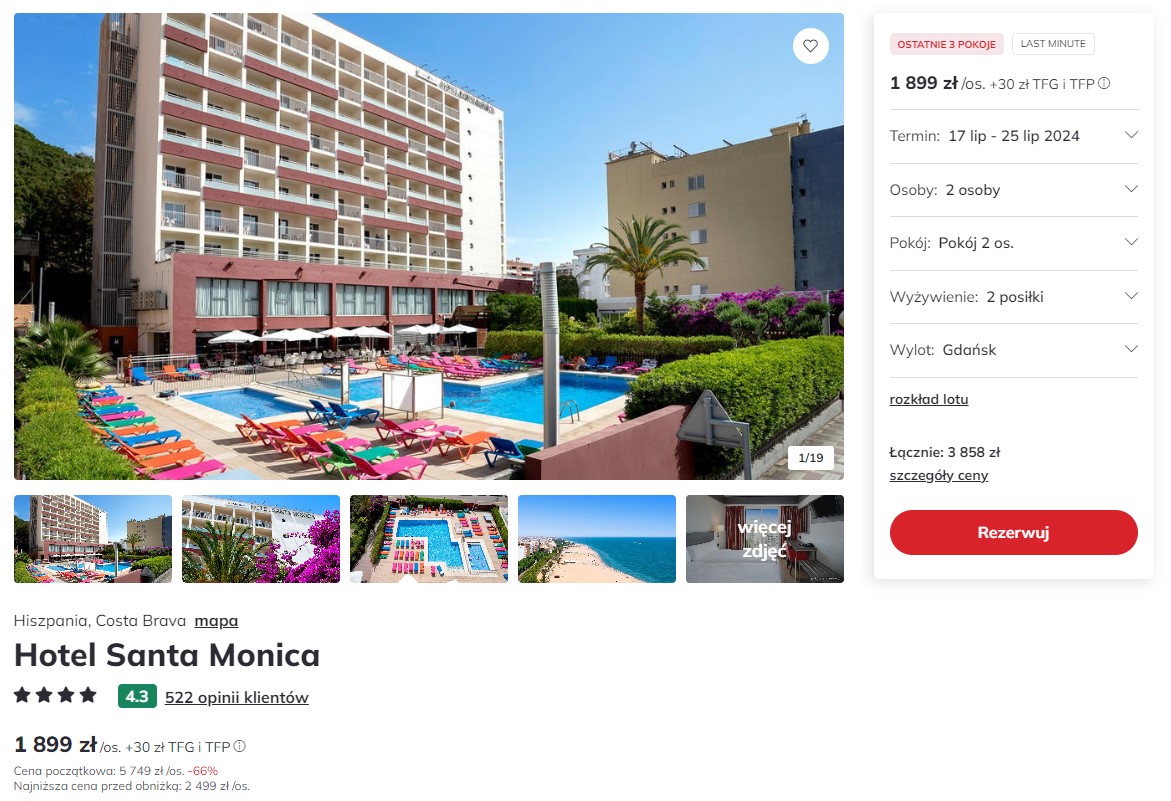Select the bougainvillea hotel facade thumbnail
The image size is (1171, 801).
click(261, 539)
